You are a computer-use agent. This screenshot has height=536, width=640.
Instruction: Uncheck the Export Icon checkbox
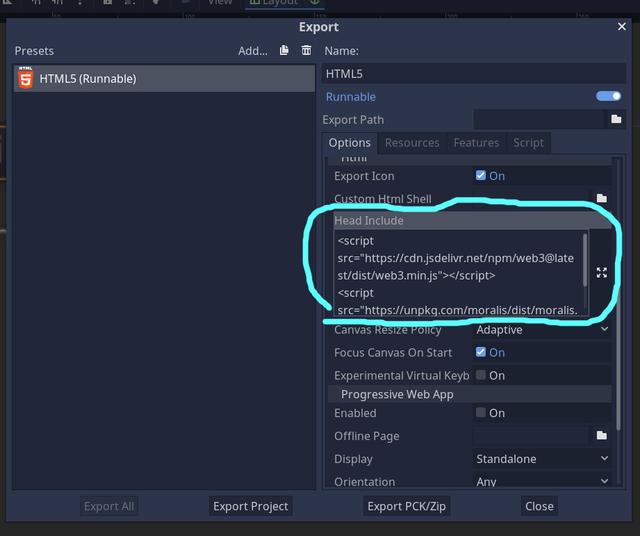pyautogui.click(x=480, y=176)
